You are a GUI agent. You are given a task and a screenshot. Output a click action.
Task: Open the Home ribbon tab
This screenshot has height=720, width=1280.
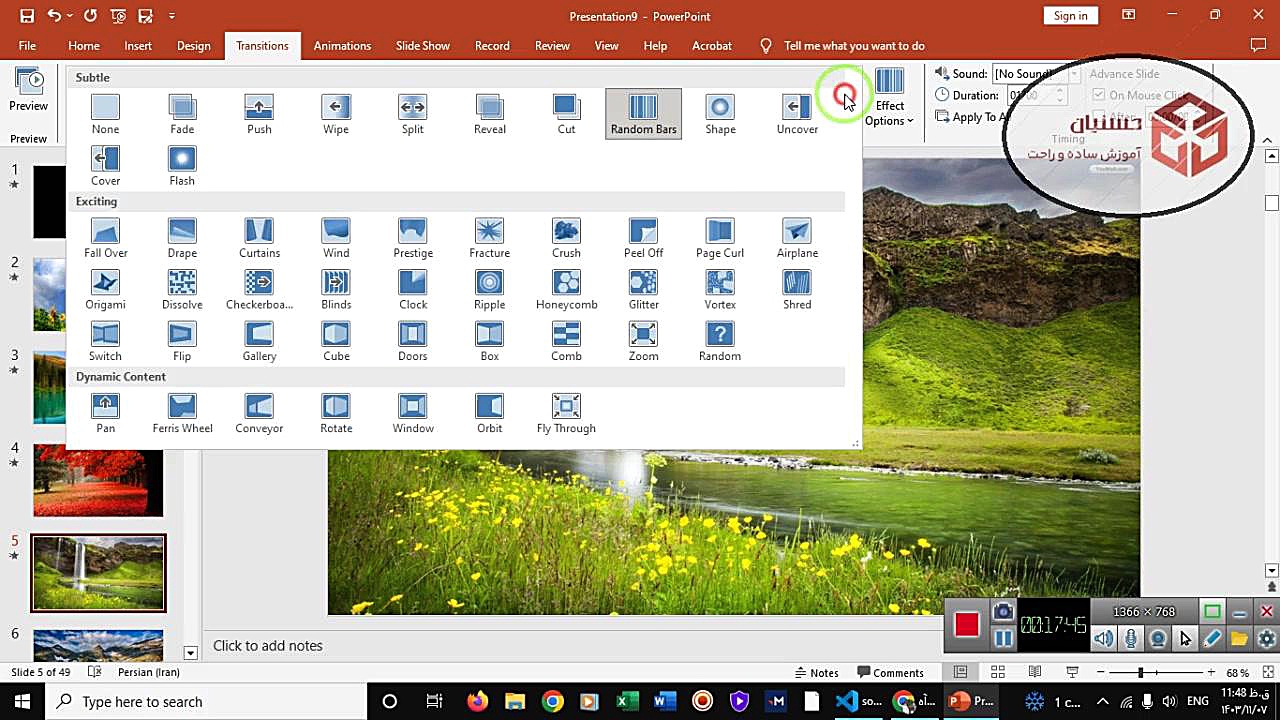(x=84, y=46)
